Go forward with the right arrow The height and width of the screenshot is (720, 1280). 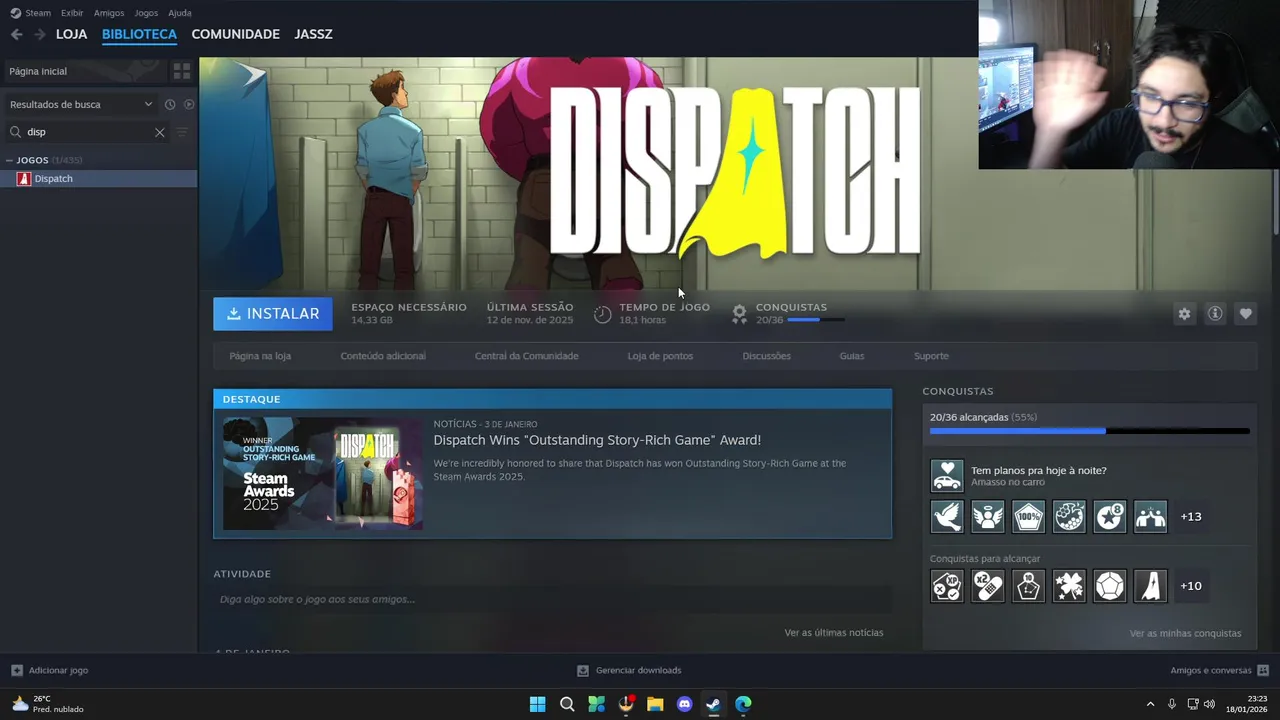pos(40,34)
